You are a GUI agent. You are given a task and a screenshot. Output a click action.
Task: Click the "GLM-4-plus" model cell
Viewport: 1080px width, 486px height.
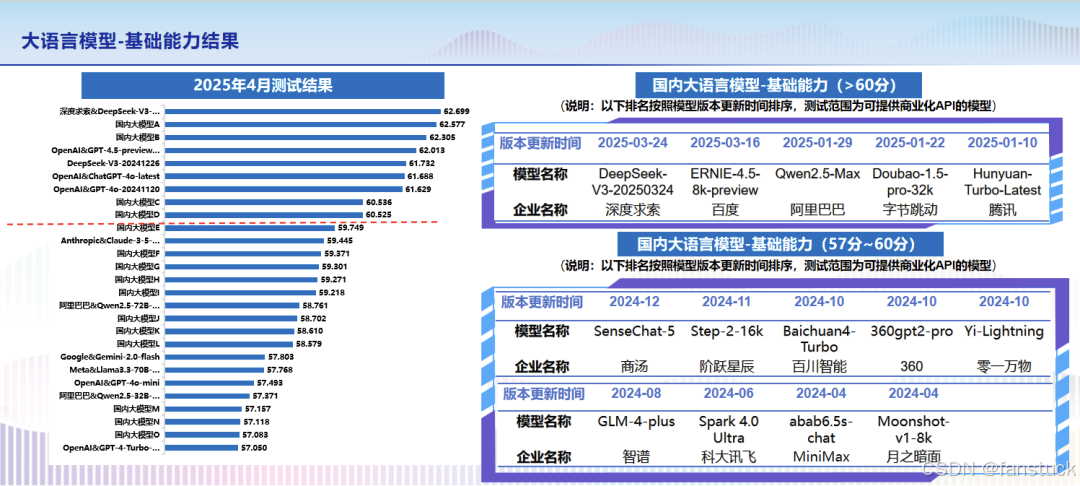634,421
